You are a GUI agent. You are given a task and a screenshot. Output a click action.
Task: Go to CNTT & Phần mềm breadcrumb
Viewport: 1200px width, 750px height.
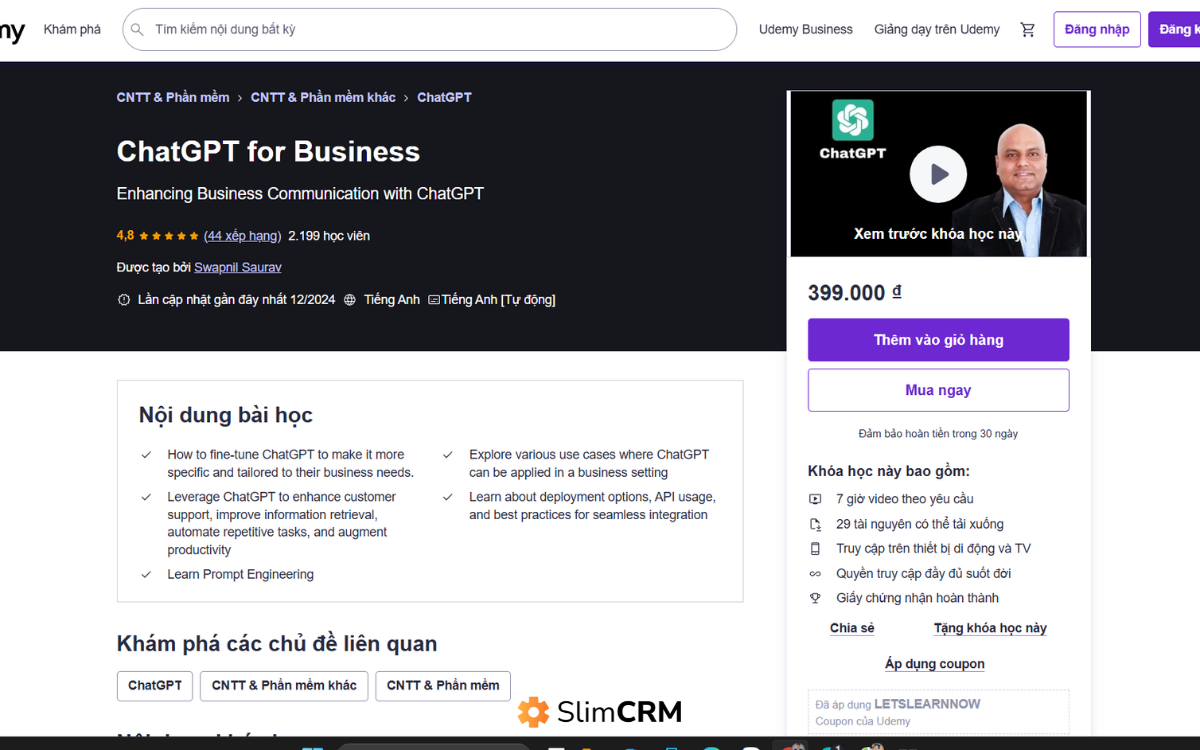173,98
